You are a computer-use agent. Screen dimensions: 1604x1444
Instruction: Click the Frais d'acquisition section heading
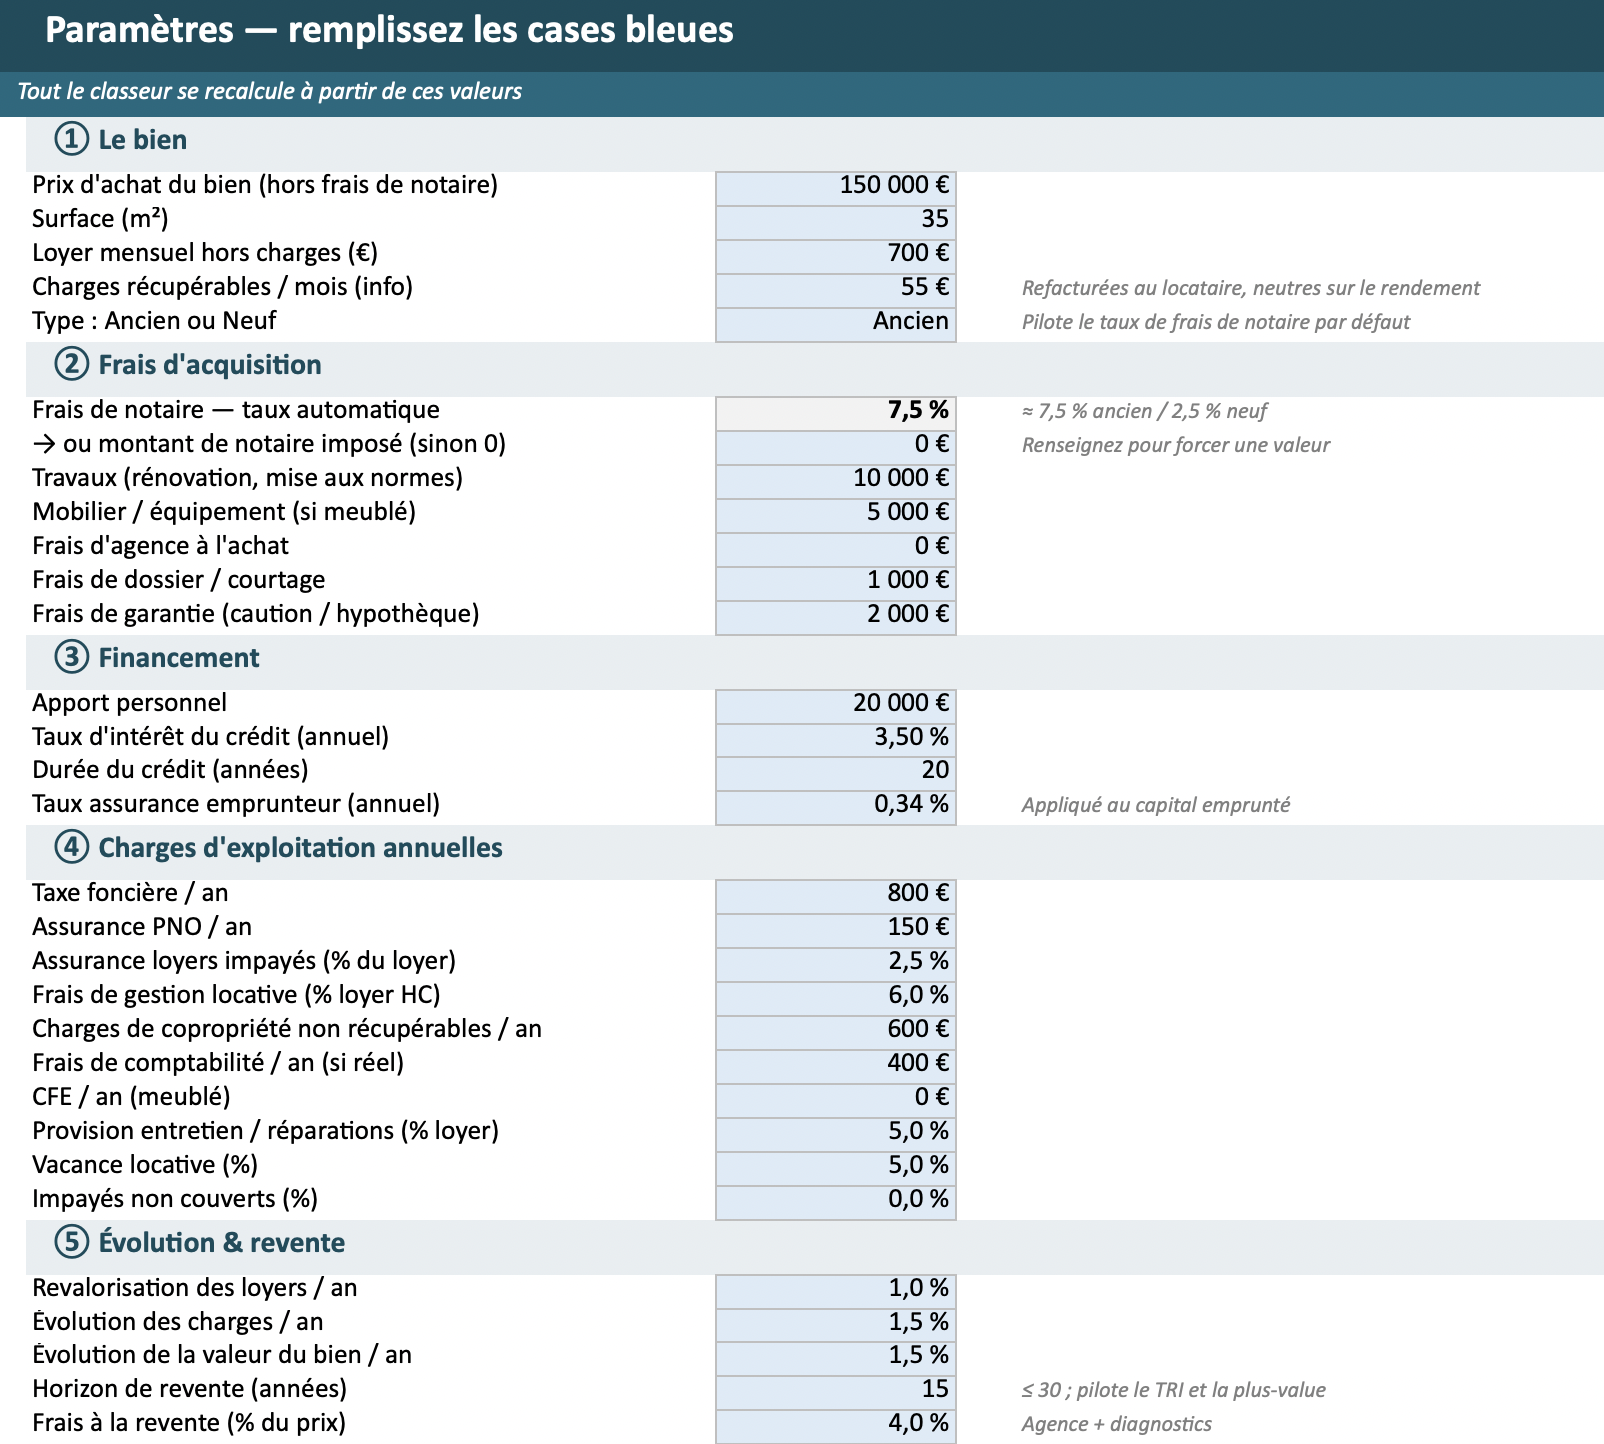pos(188,365)
